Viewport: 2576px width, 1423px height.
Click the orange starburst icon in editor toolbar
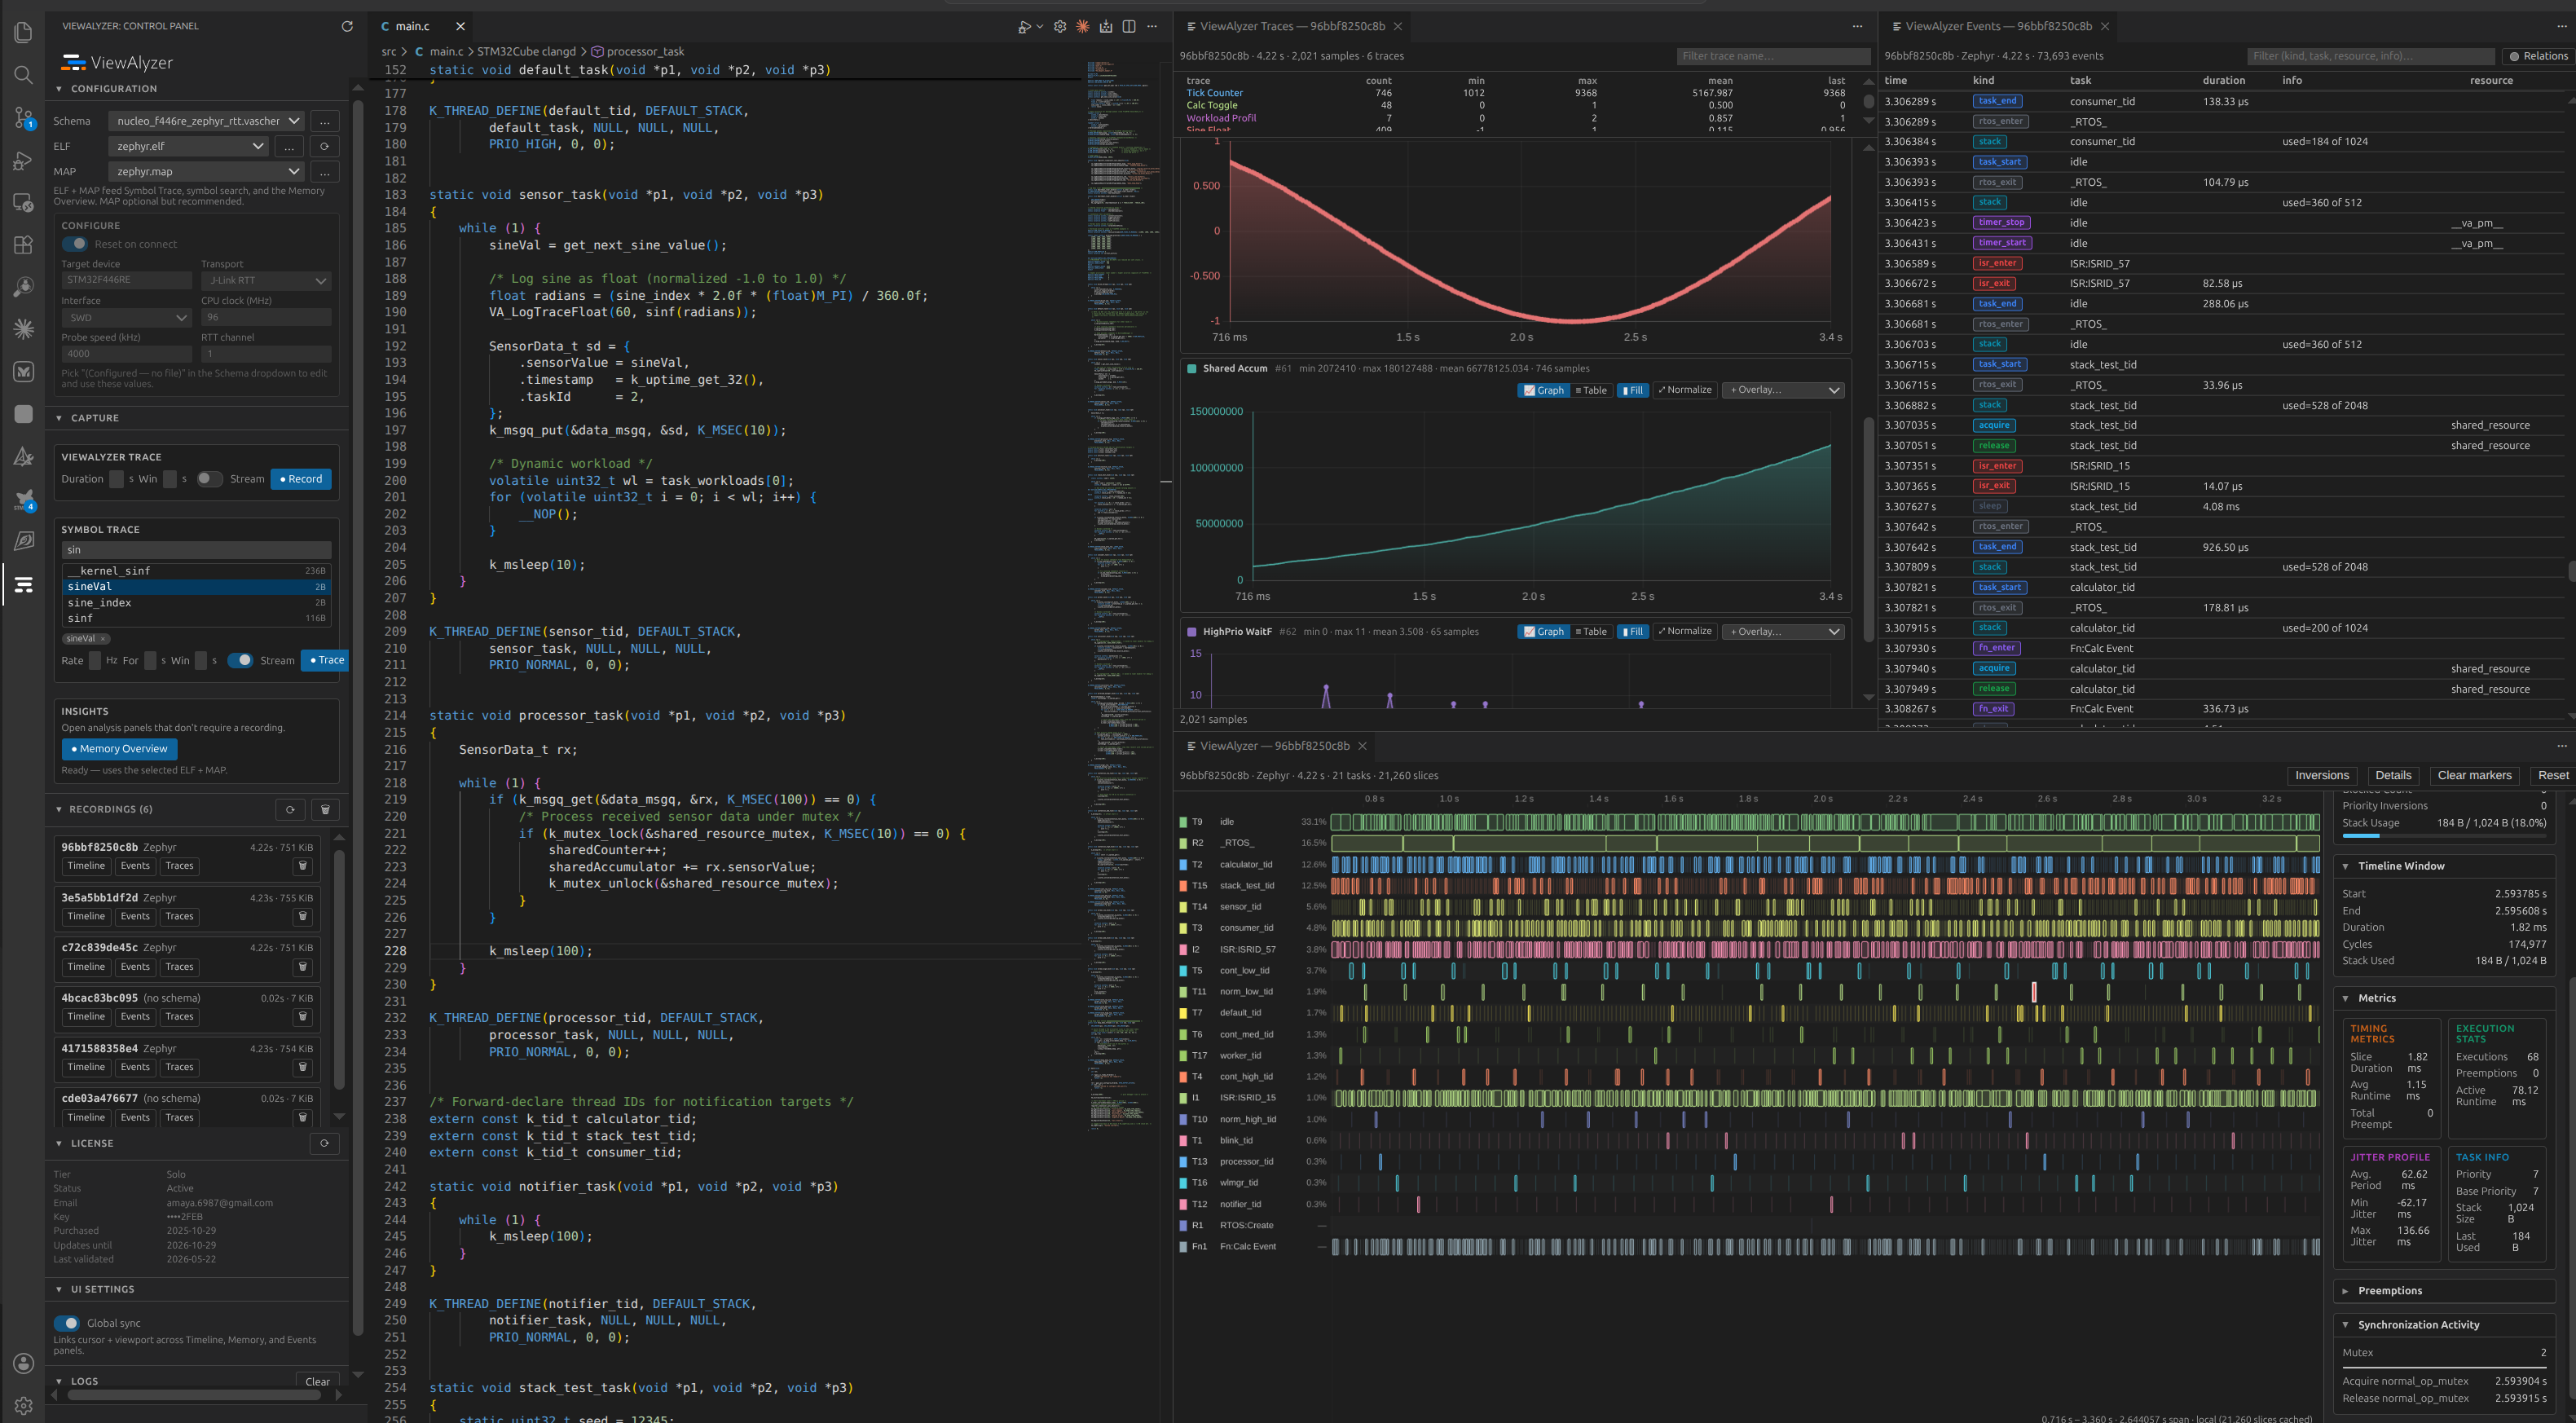click(x=1083, y=27)
